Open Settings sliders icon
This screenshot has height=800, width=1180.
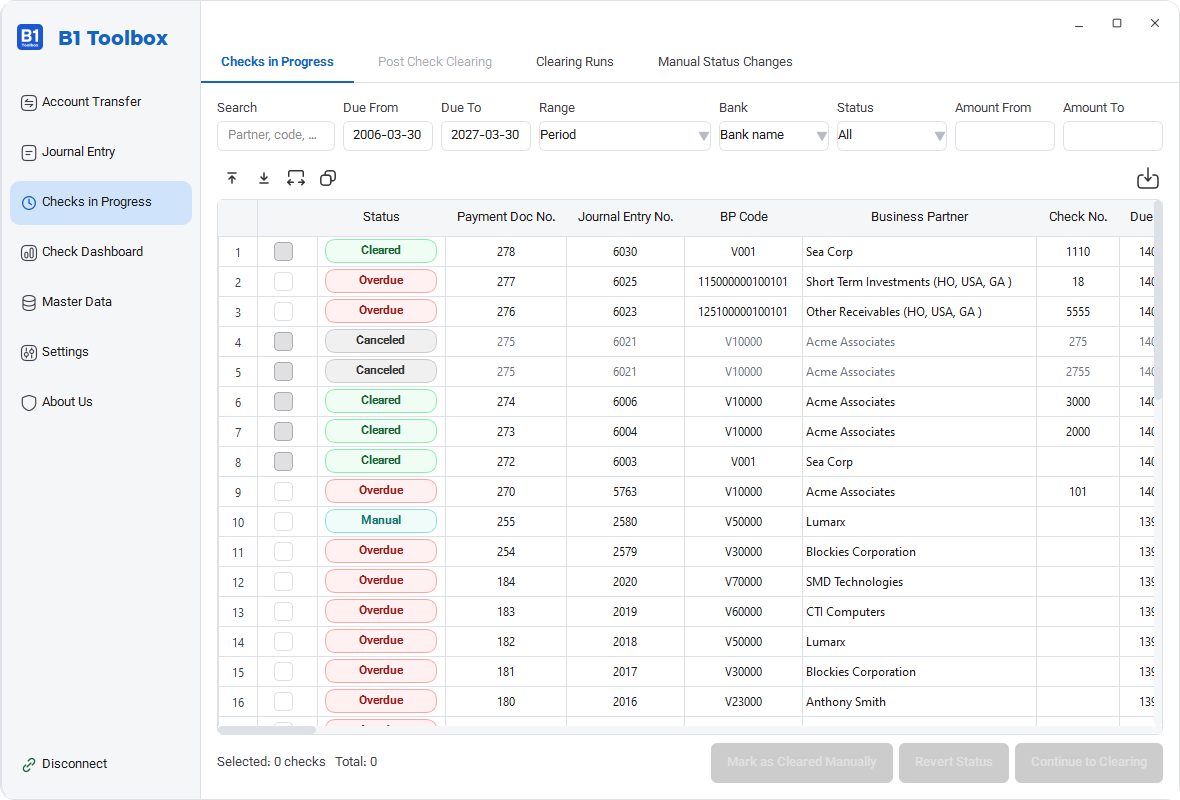point(29,352)
